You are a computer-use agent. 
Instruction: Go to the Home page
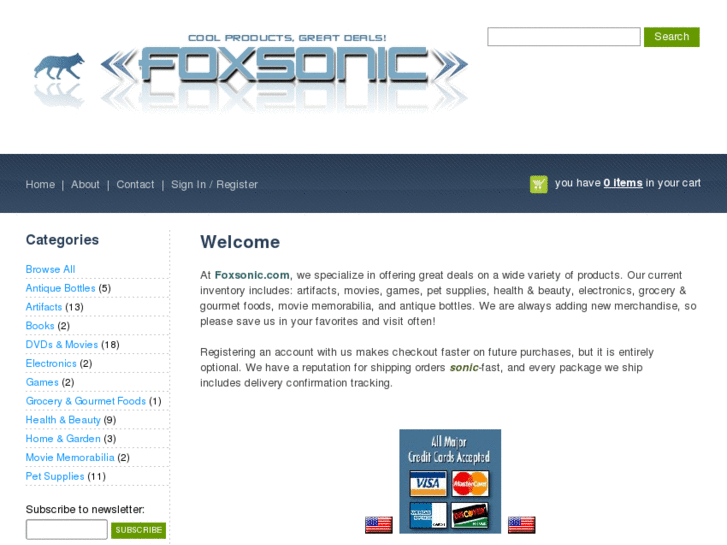[x=40, y=185]
